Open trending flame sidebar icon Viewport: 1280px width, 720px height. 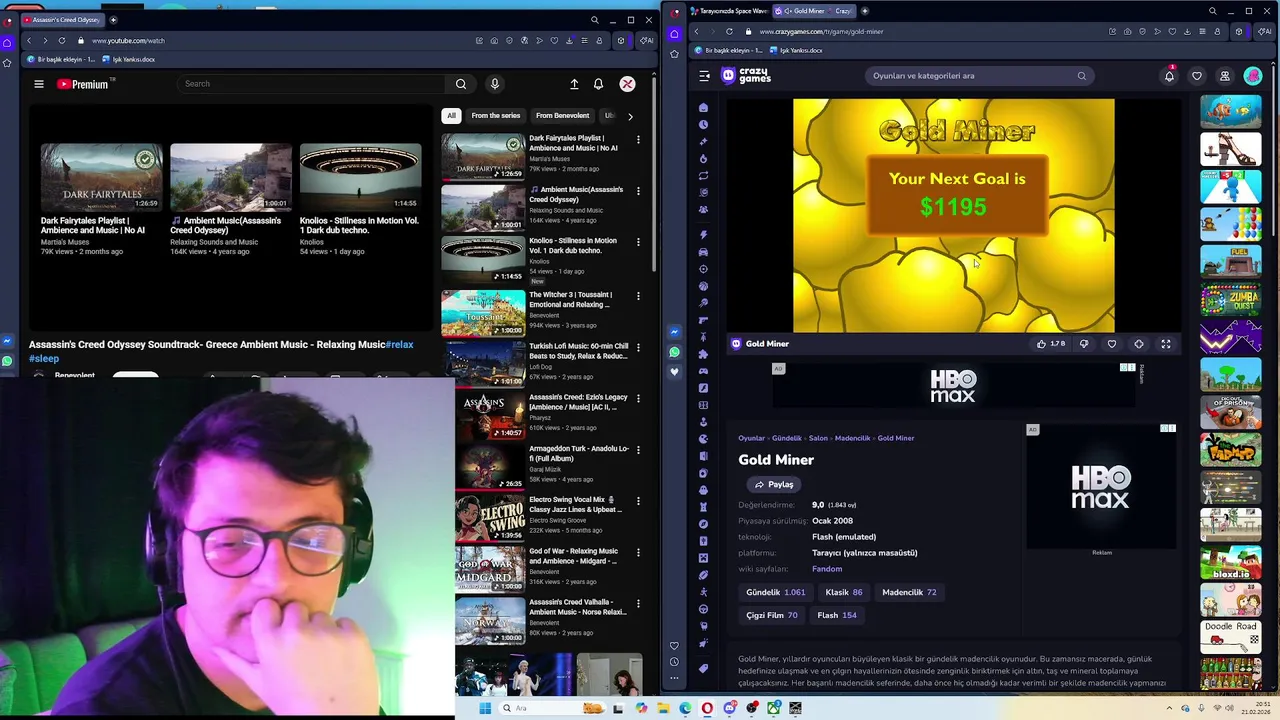pyautogui.click(x=704, y=159)
